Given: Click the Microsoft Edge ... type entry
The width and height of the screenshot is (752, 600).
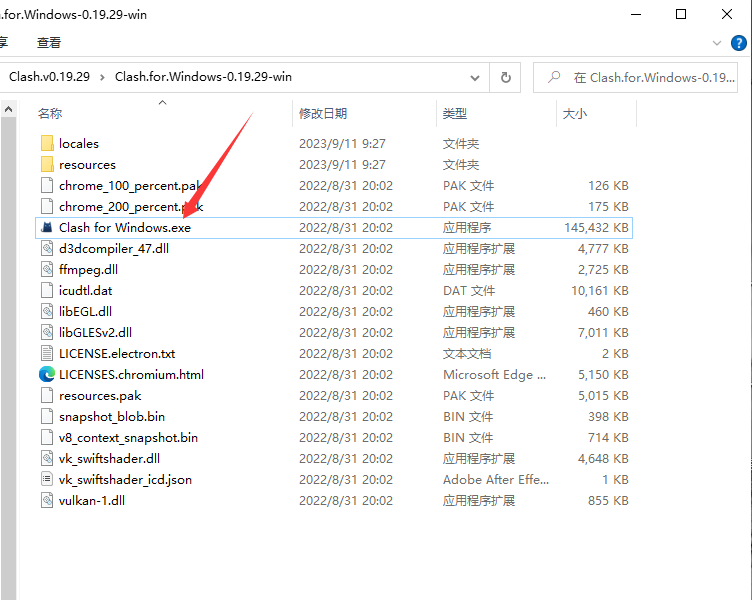Looking at the screenshot, I should coord(494,375).
